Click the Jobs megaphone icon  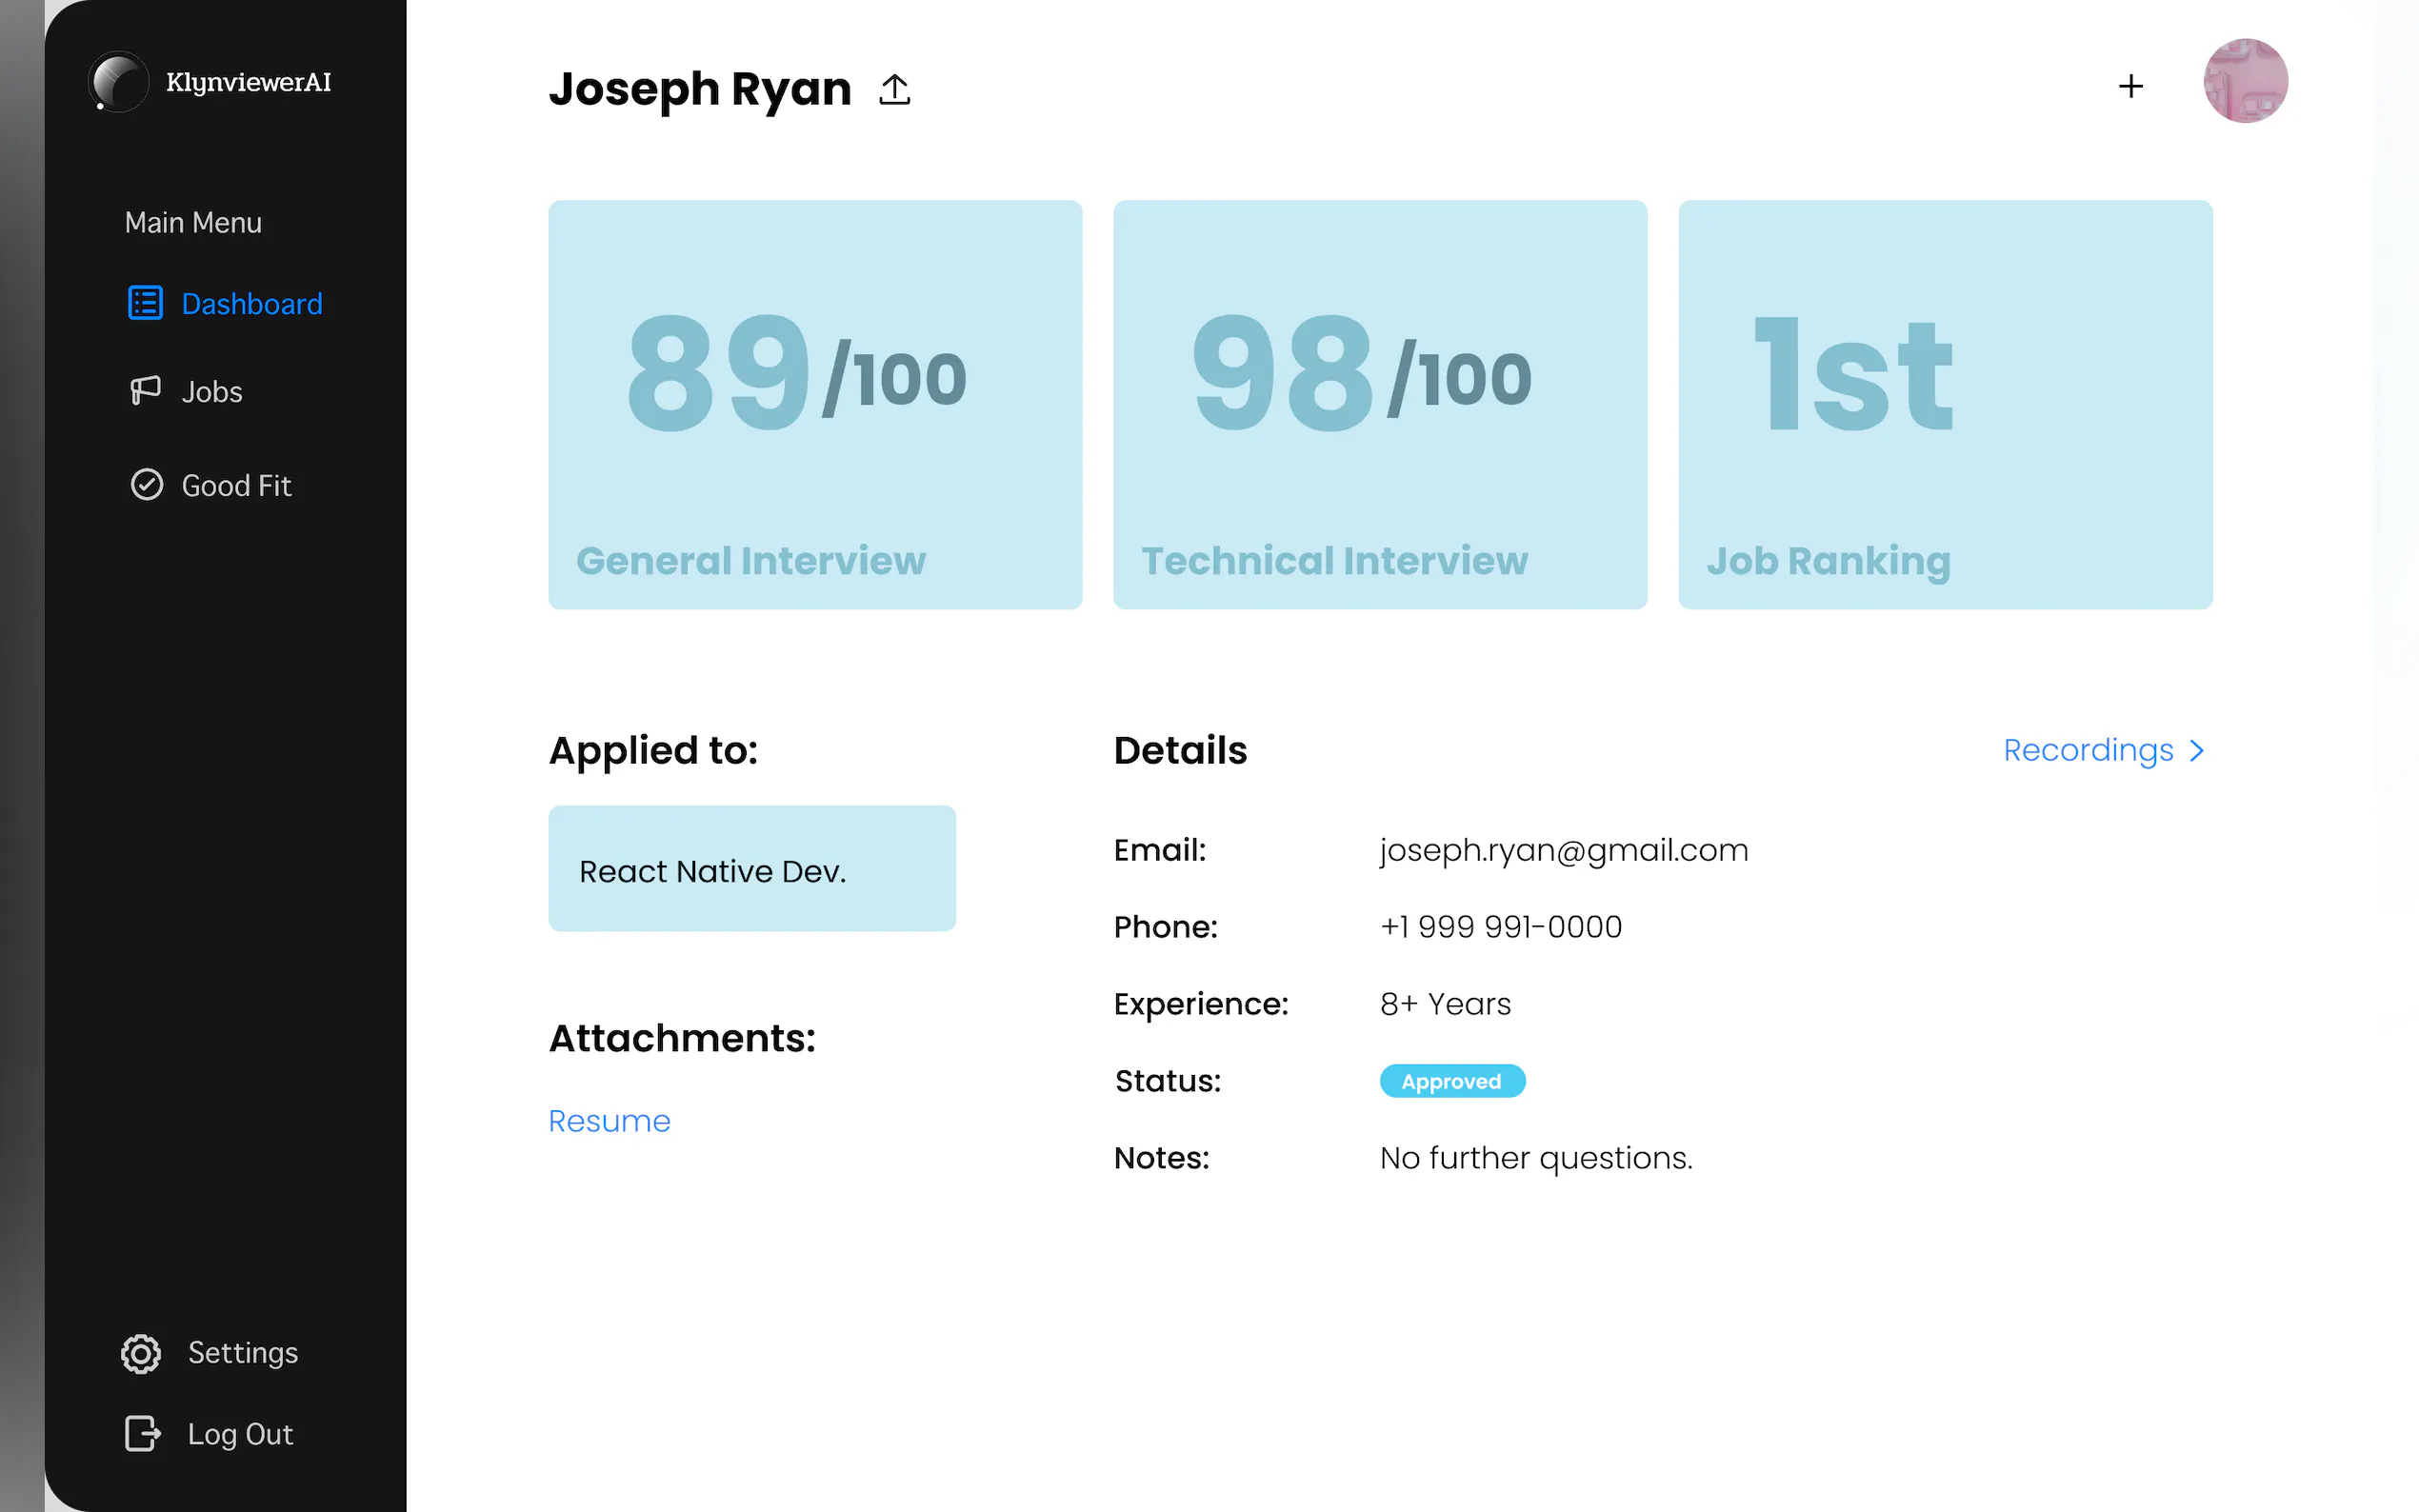[x=145, y=390]
